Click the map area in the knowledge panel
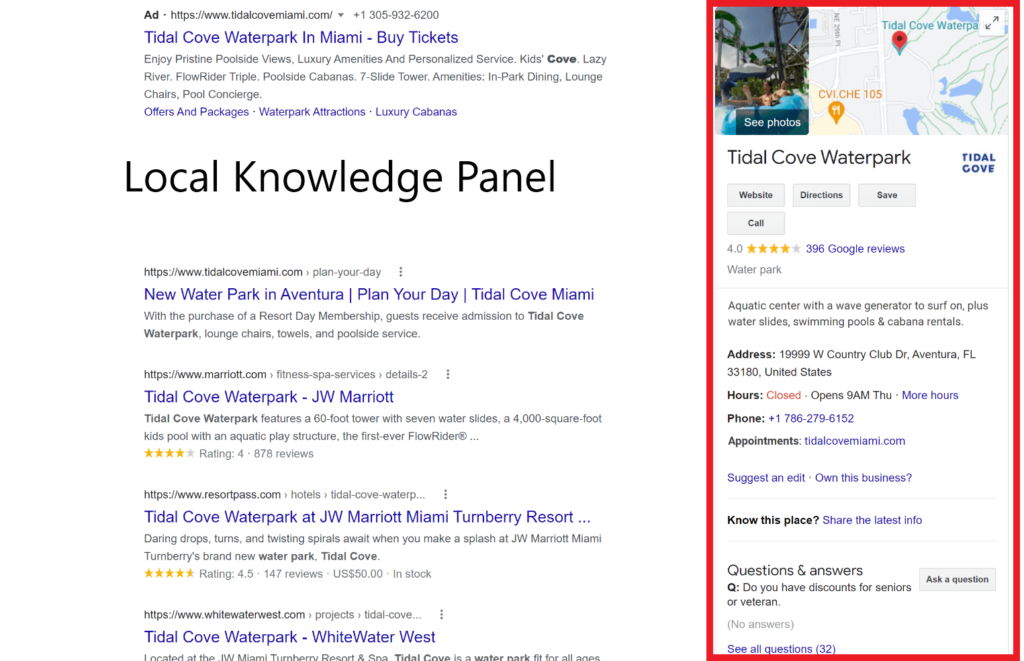Screen dimensions: 1024x661 (x=908, y=71)
